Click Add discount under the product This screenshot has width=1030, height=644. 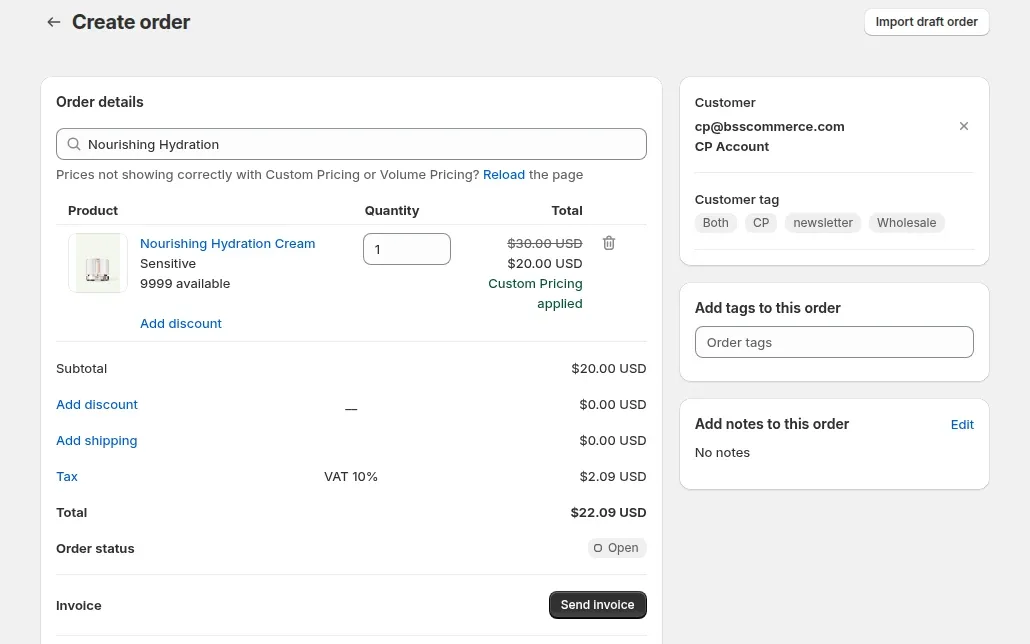click(181, 323)
